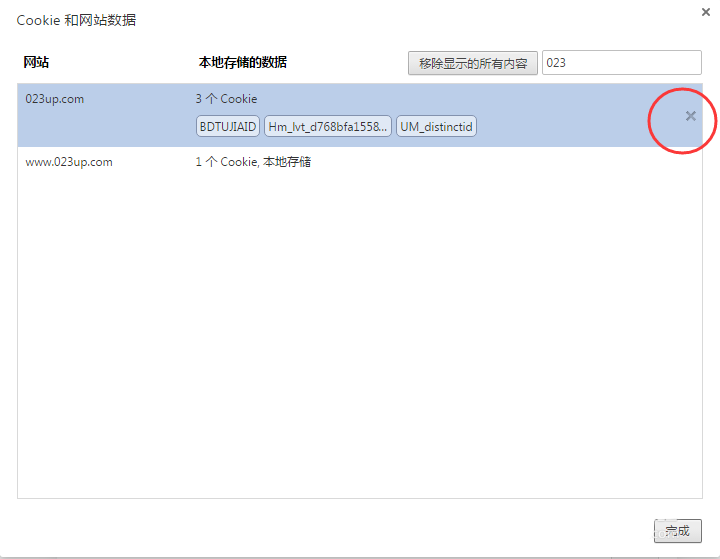Click the 完成 button

tap(678, 531)
